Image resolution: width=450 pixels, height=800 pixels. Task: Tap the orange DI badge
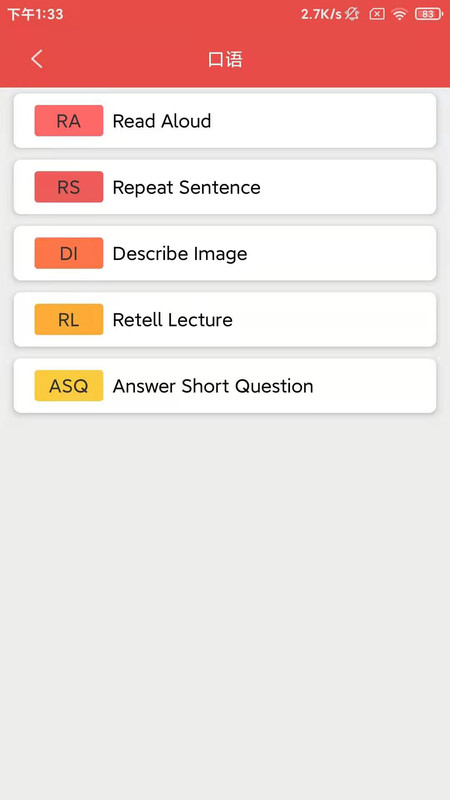tap(69, 253)
